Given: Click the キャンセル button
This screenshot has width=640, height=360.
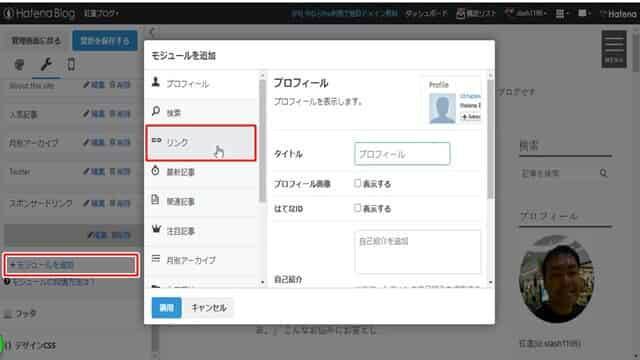Looking at the screenshot, I should pyautogui.click(x=209, y=308).
